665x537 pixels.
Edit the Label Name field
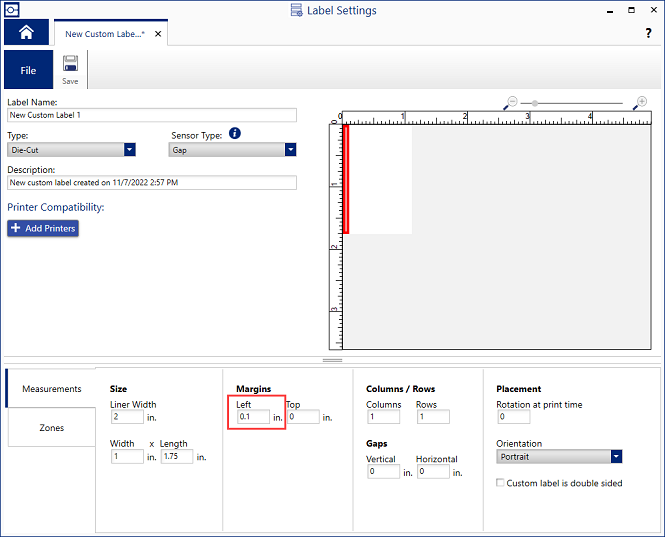click(x=152, y=115)
